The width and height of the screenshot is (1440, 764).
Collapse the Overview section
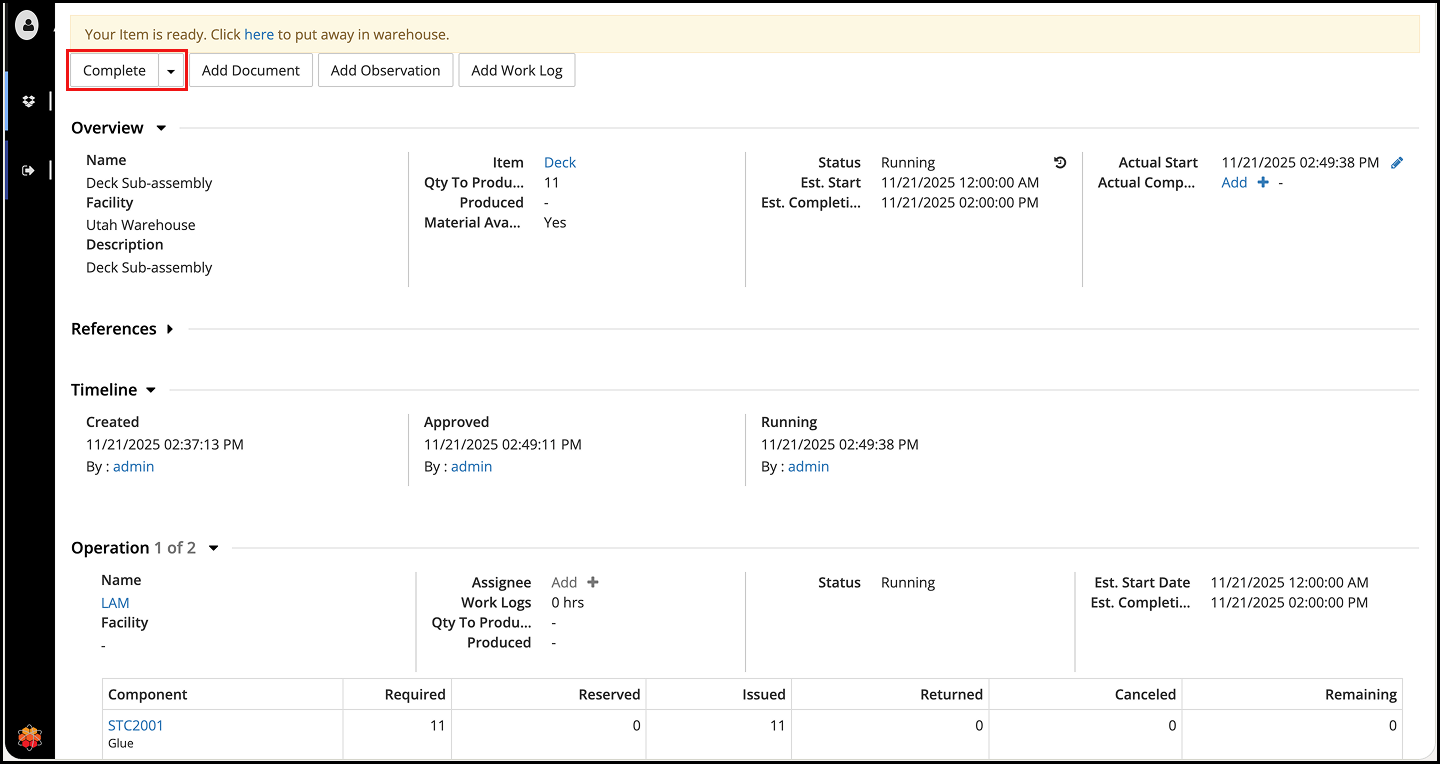tap(161, 128)
